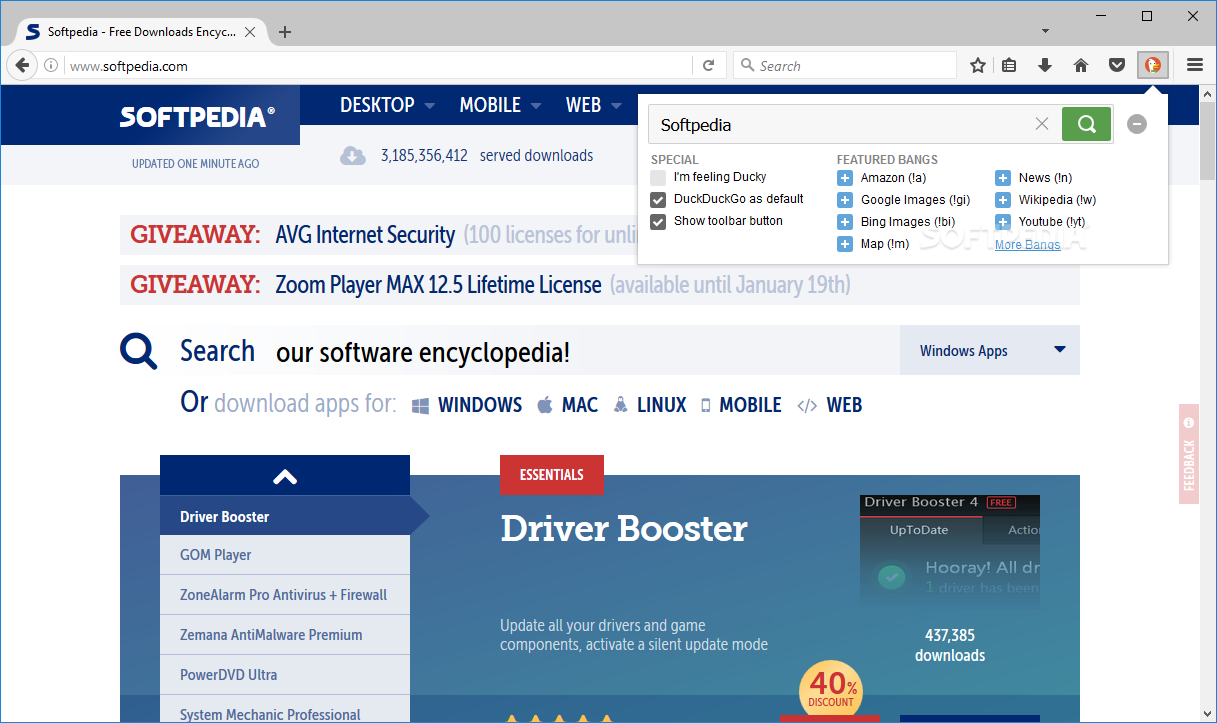Viewport: 1217px width, 723px height.
Task: Add the News (!n) bang
Action: (1003, 178)
